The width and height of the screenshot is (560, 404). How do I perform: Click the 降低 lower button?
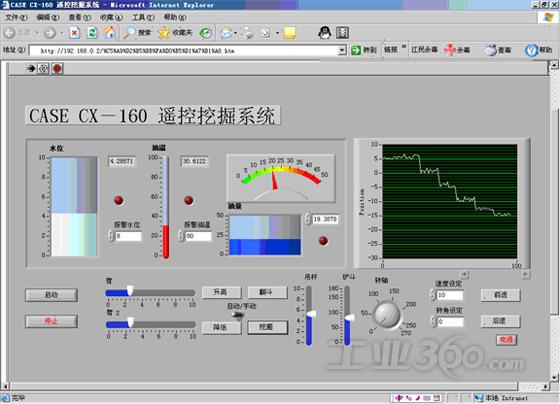[221, 327]
